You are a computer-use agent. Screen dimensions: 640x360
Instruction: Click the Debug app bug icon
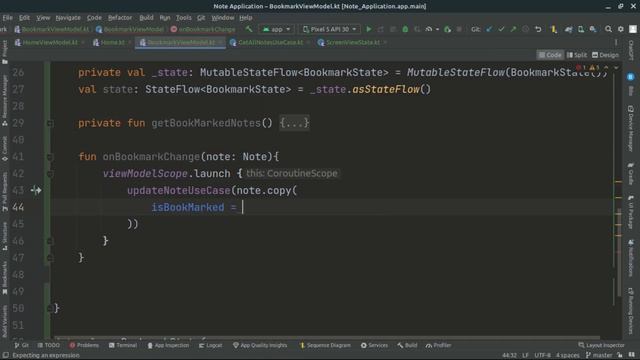[x=405, y=29]
